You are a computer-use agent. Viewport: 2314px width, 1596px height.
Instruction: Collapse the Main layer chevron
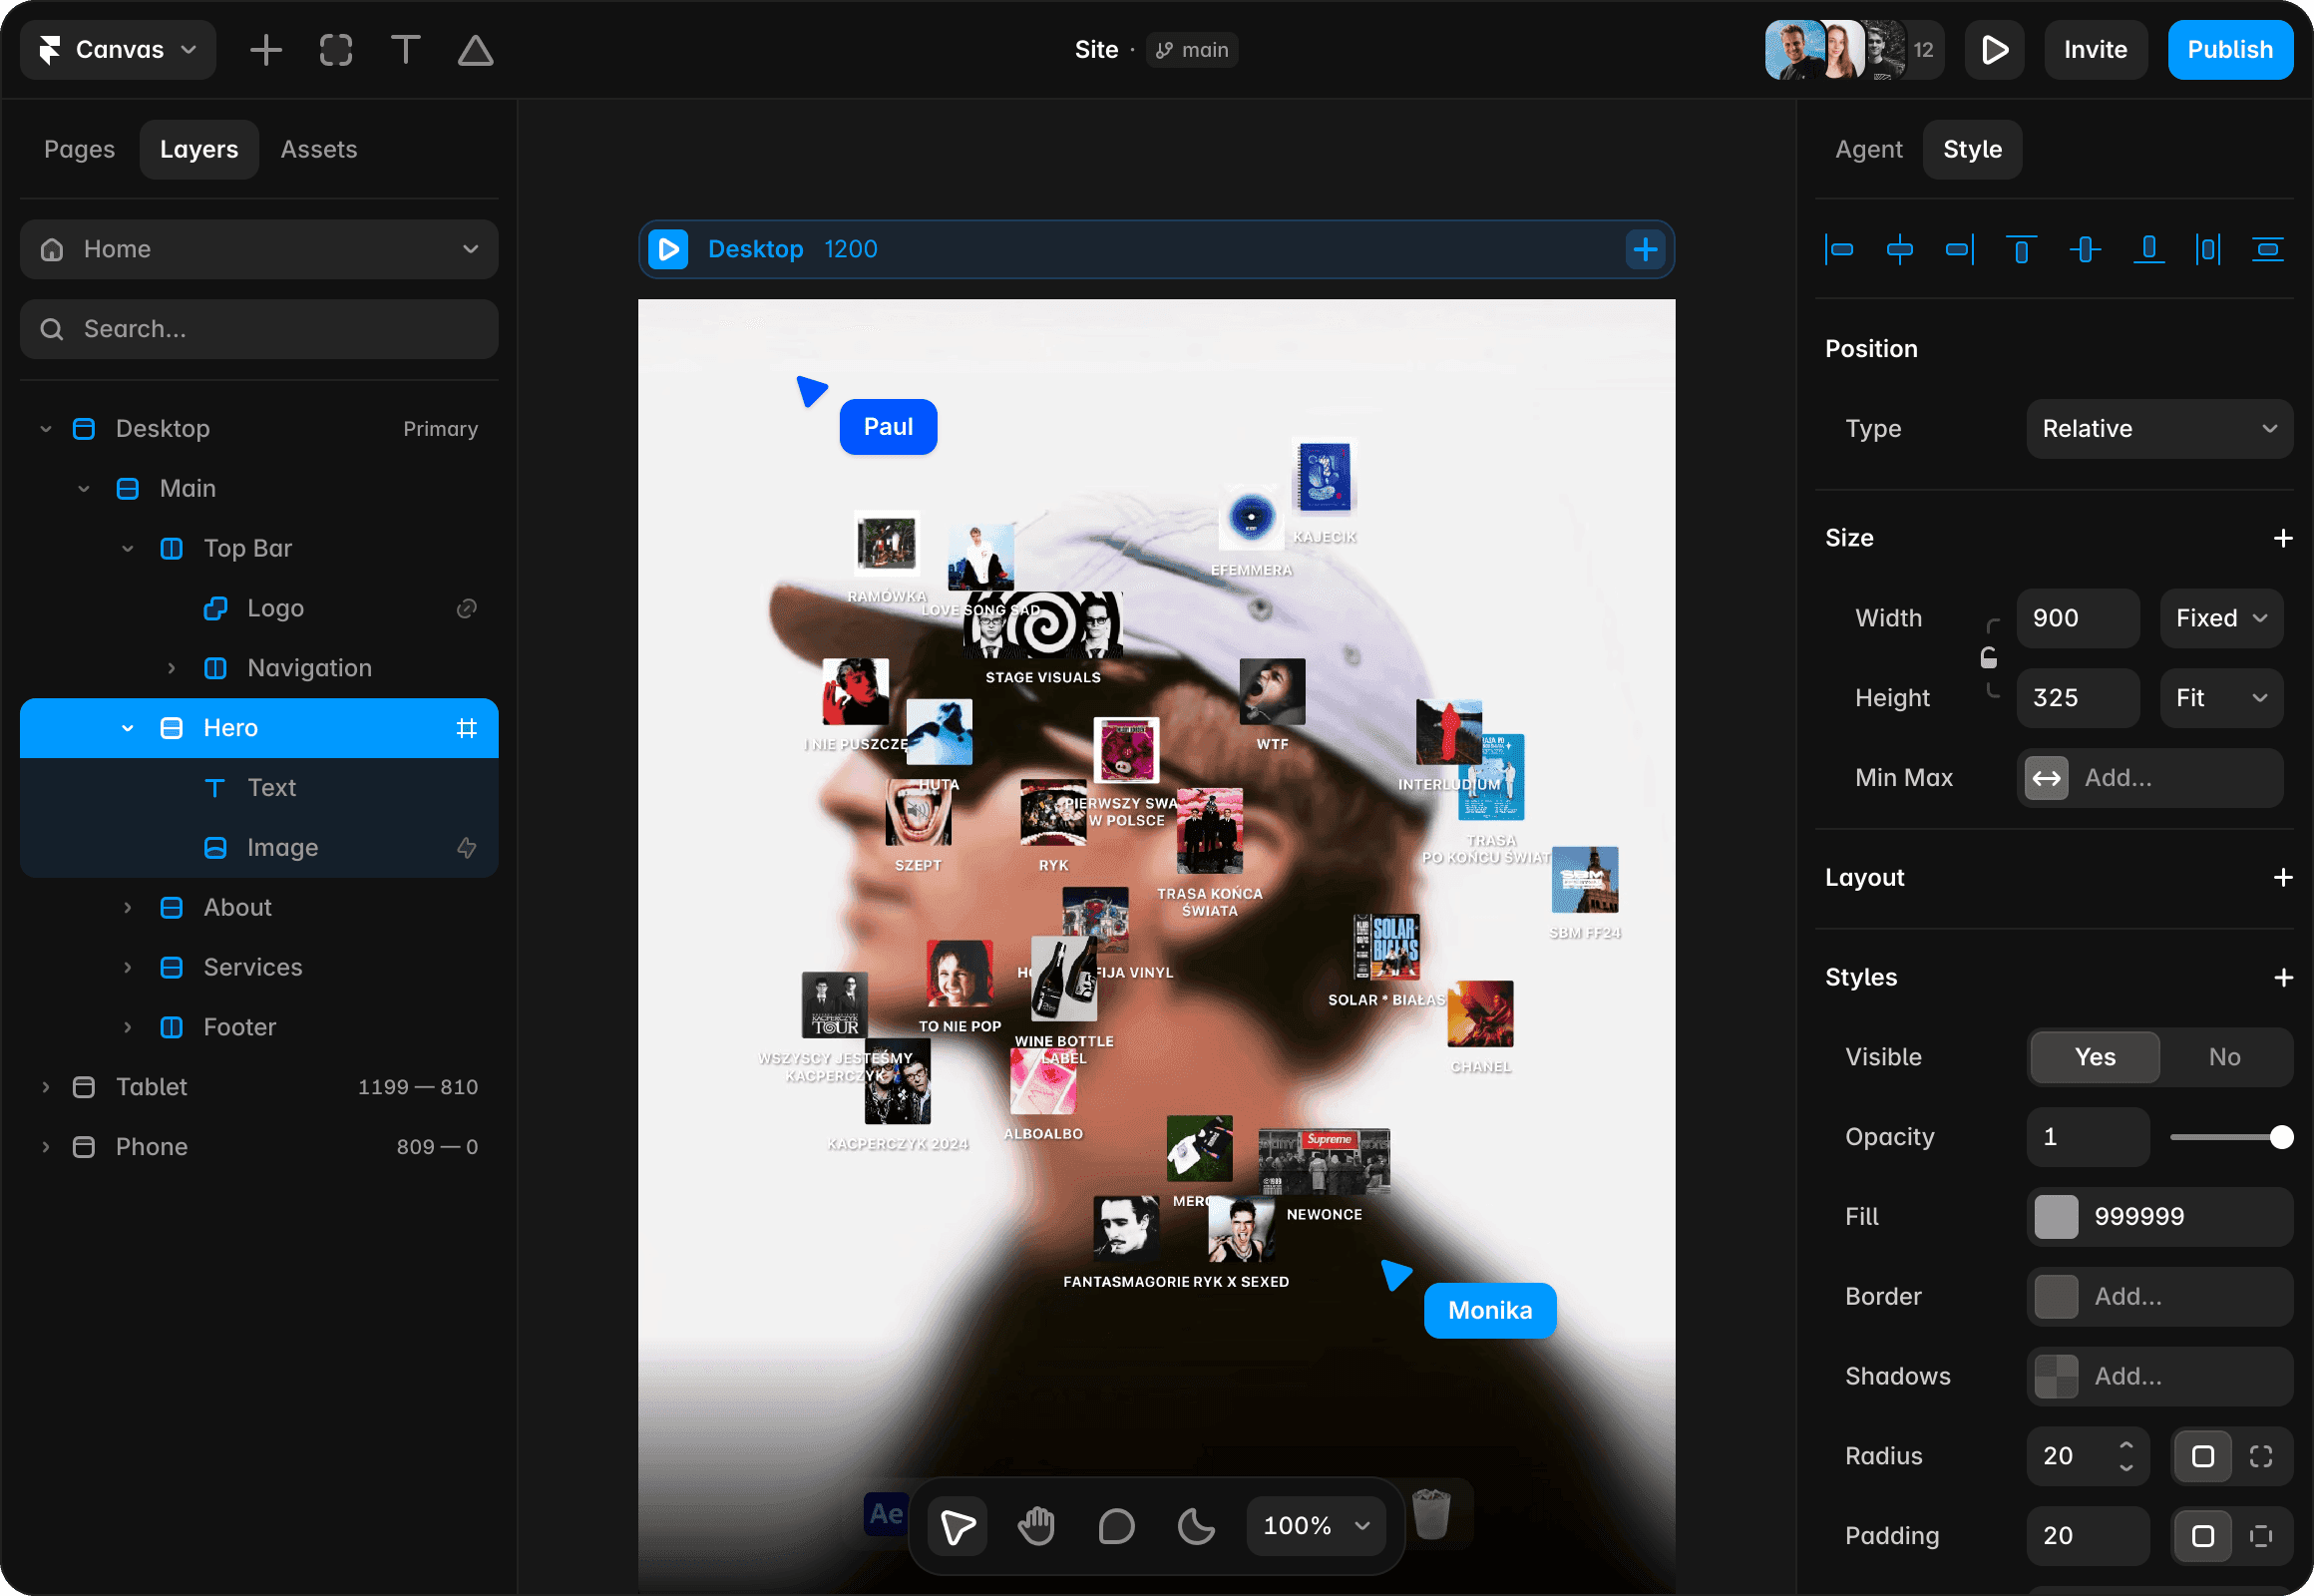point(84,489)
